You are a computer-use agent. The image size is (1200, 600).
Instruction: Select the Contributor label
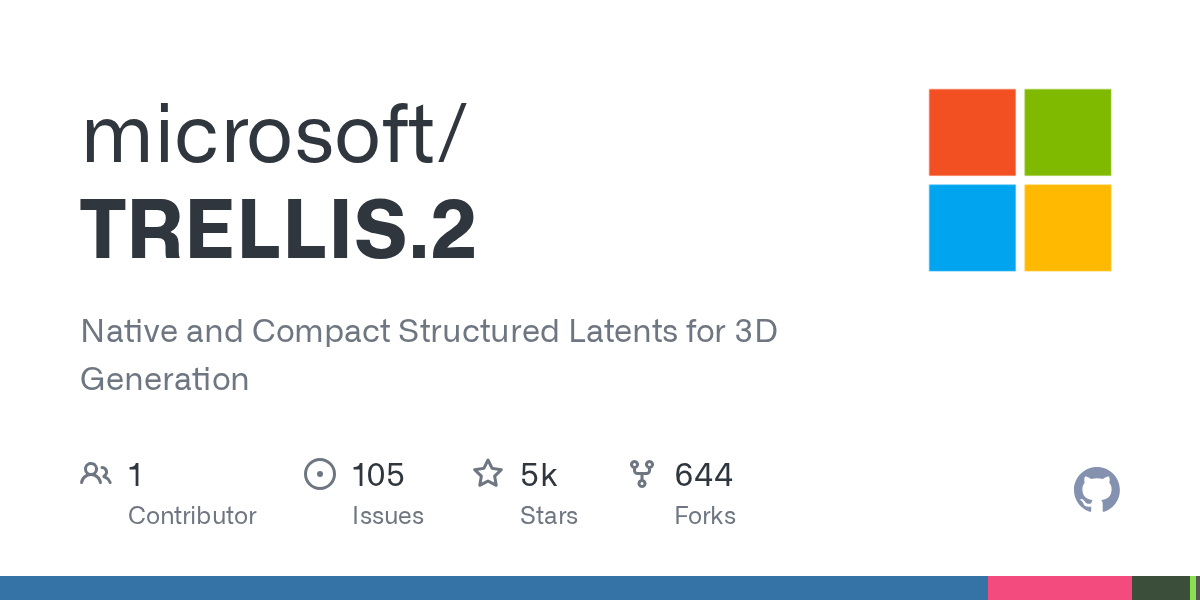(x=192, y=516)
